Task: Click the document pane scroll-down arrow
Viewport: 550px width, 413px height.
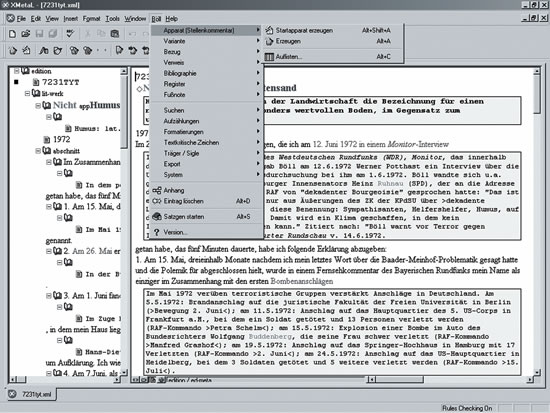Action: pos(537,372)
